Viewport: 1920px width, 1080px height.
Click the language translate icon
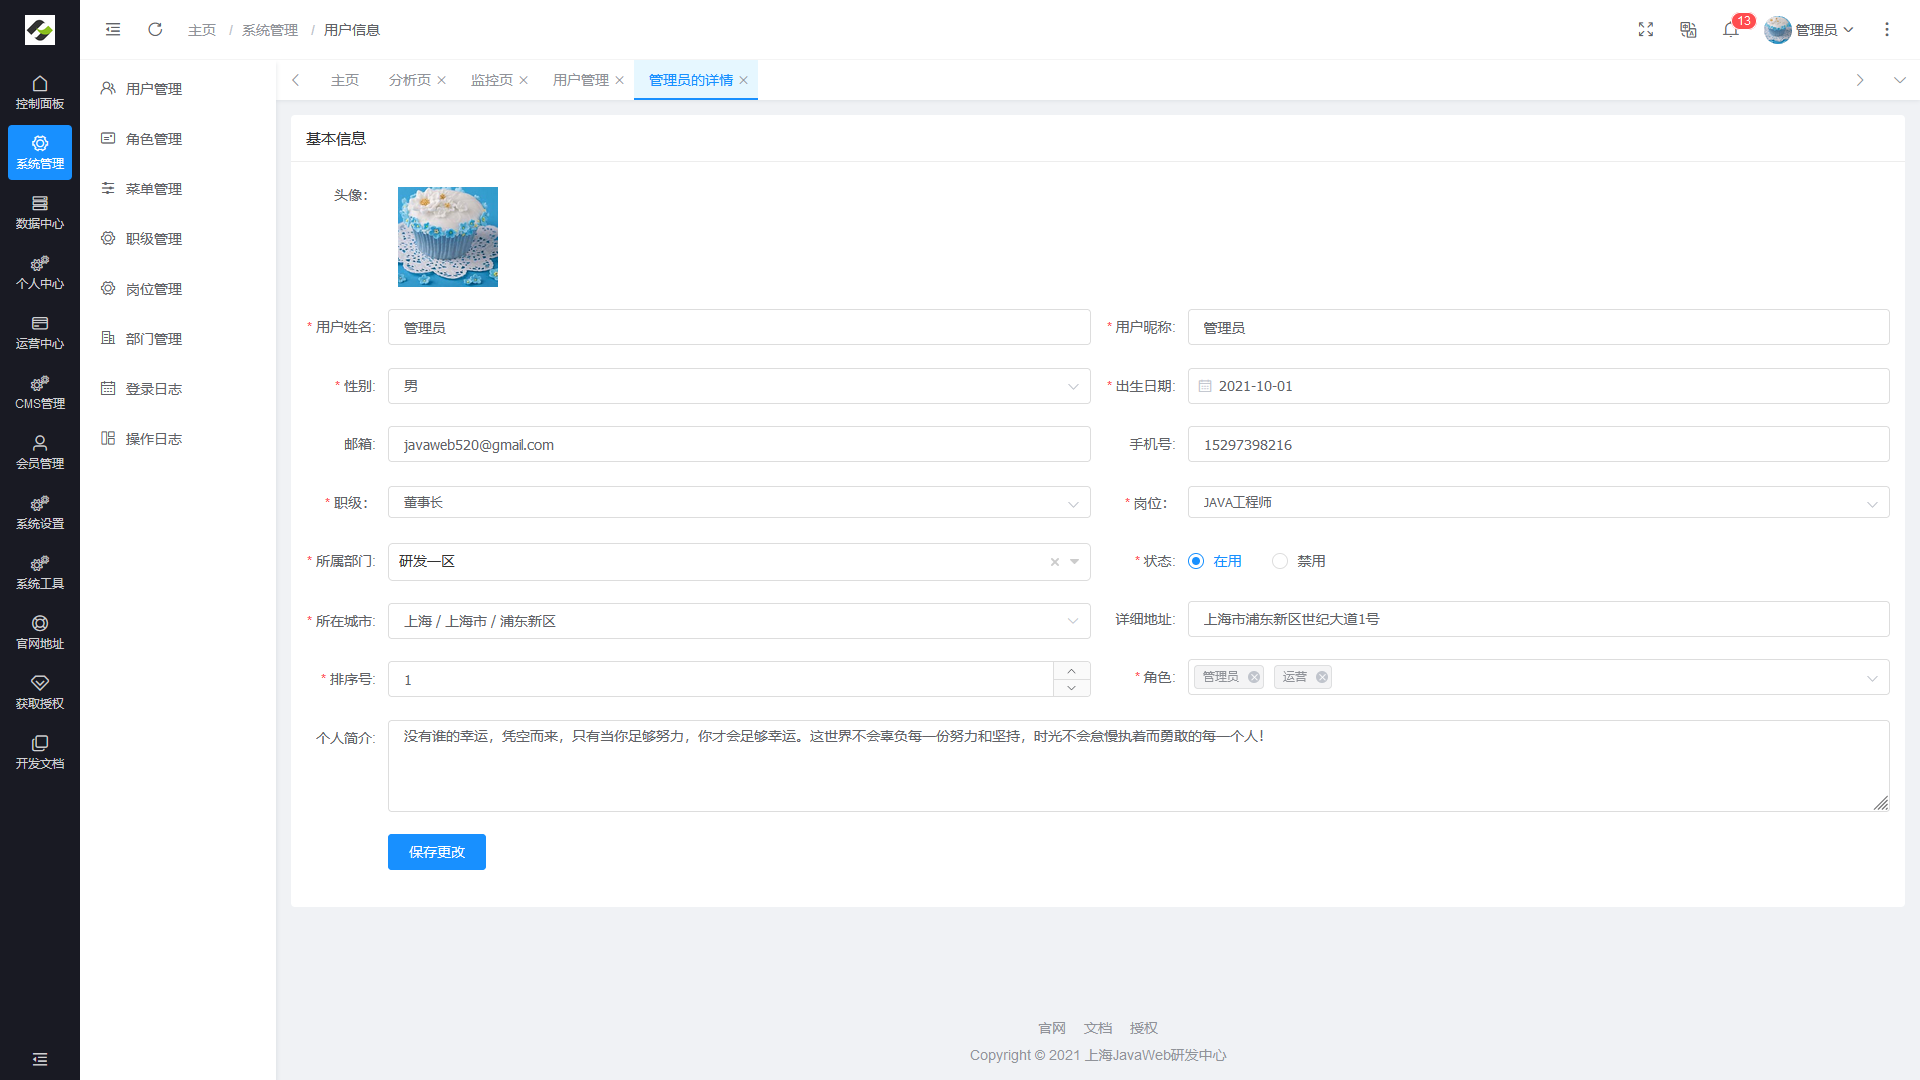pos(1688,30)
